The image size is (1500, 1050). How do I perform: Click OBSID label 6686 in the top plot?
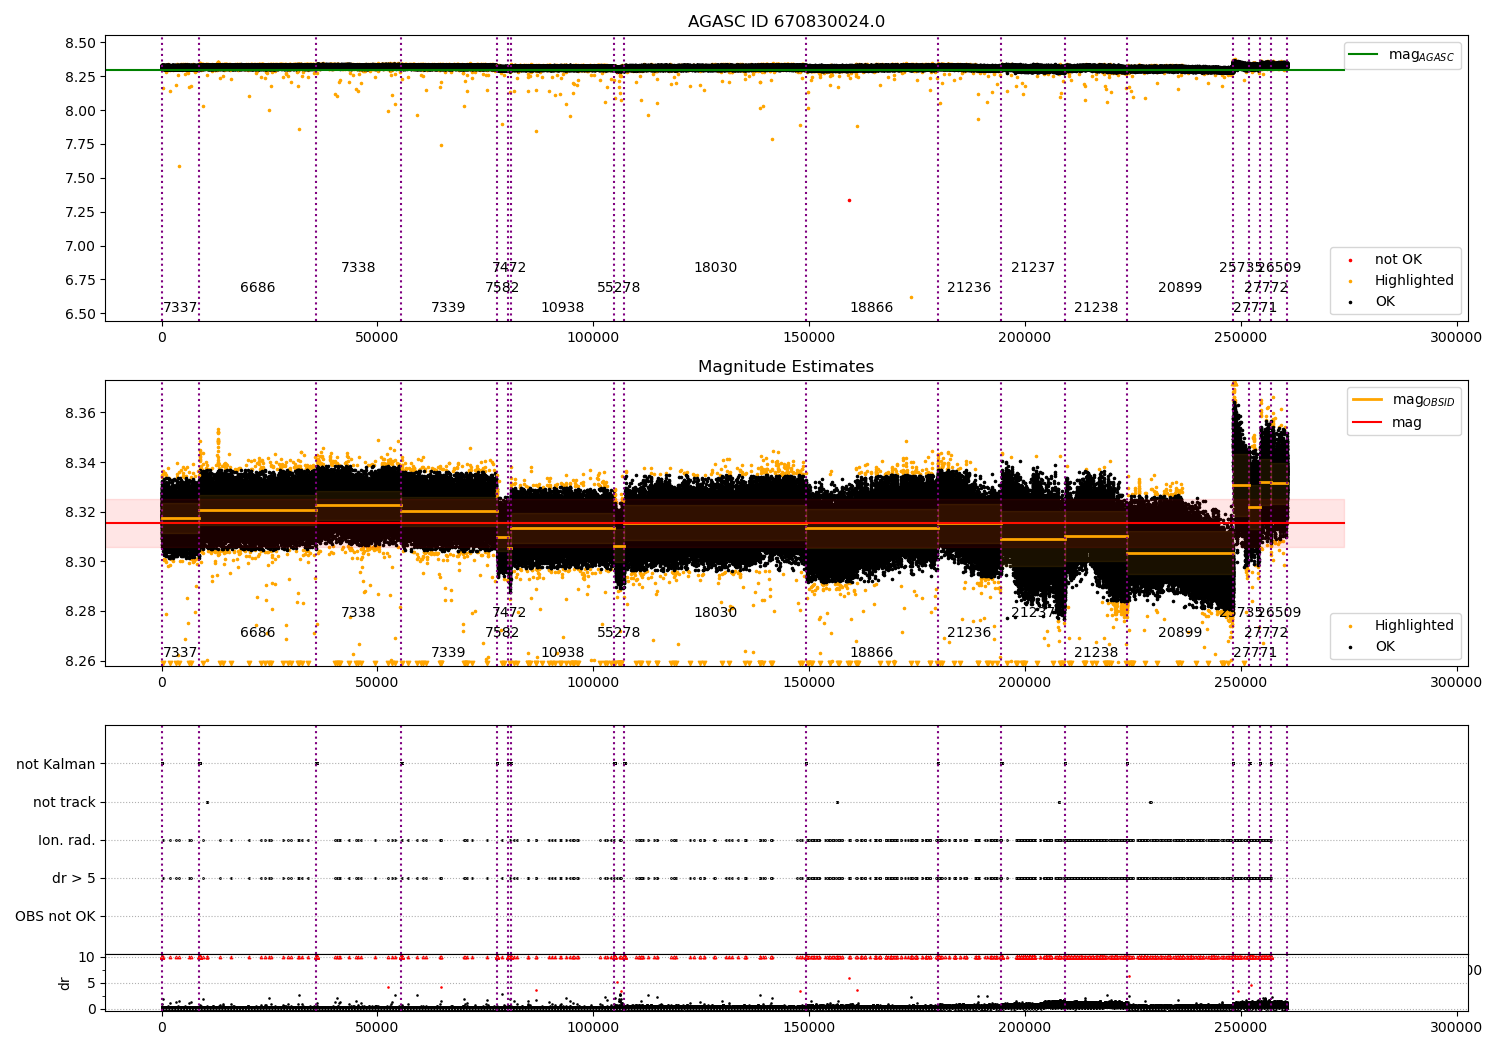point(257,287)
